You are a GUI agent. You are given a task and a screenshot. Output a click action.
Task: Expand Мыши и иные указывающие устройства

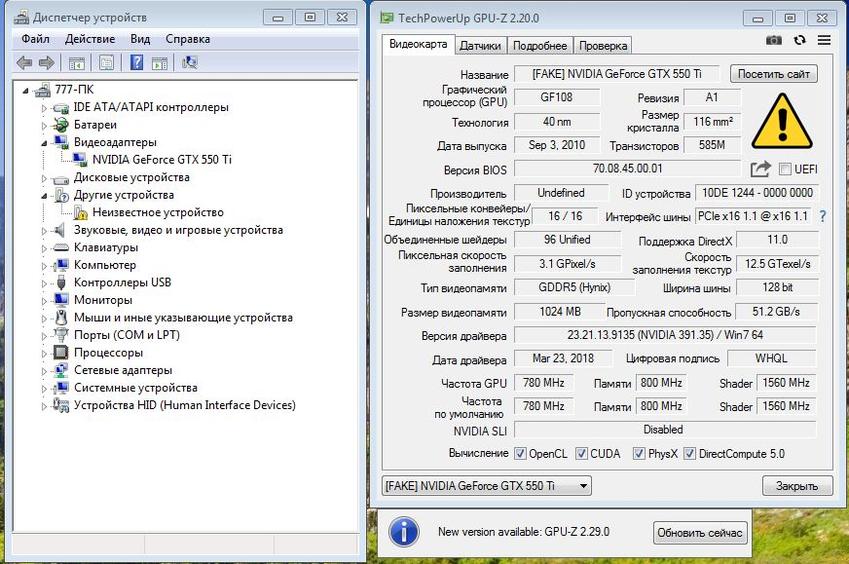(x=44, y=318)
